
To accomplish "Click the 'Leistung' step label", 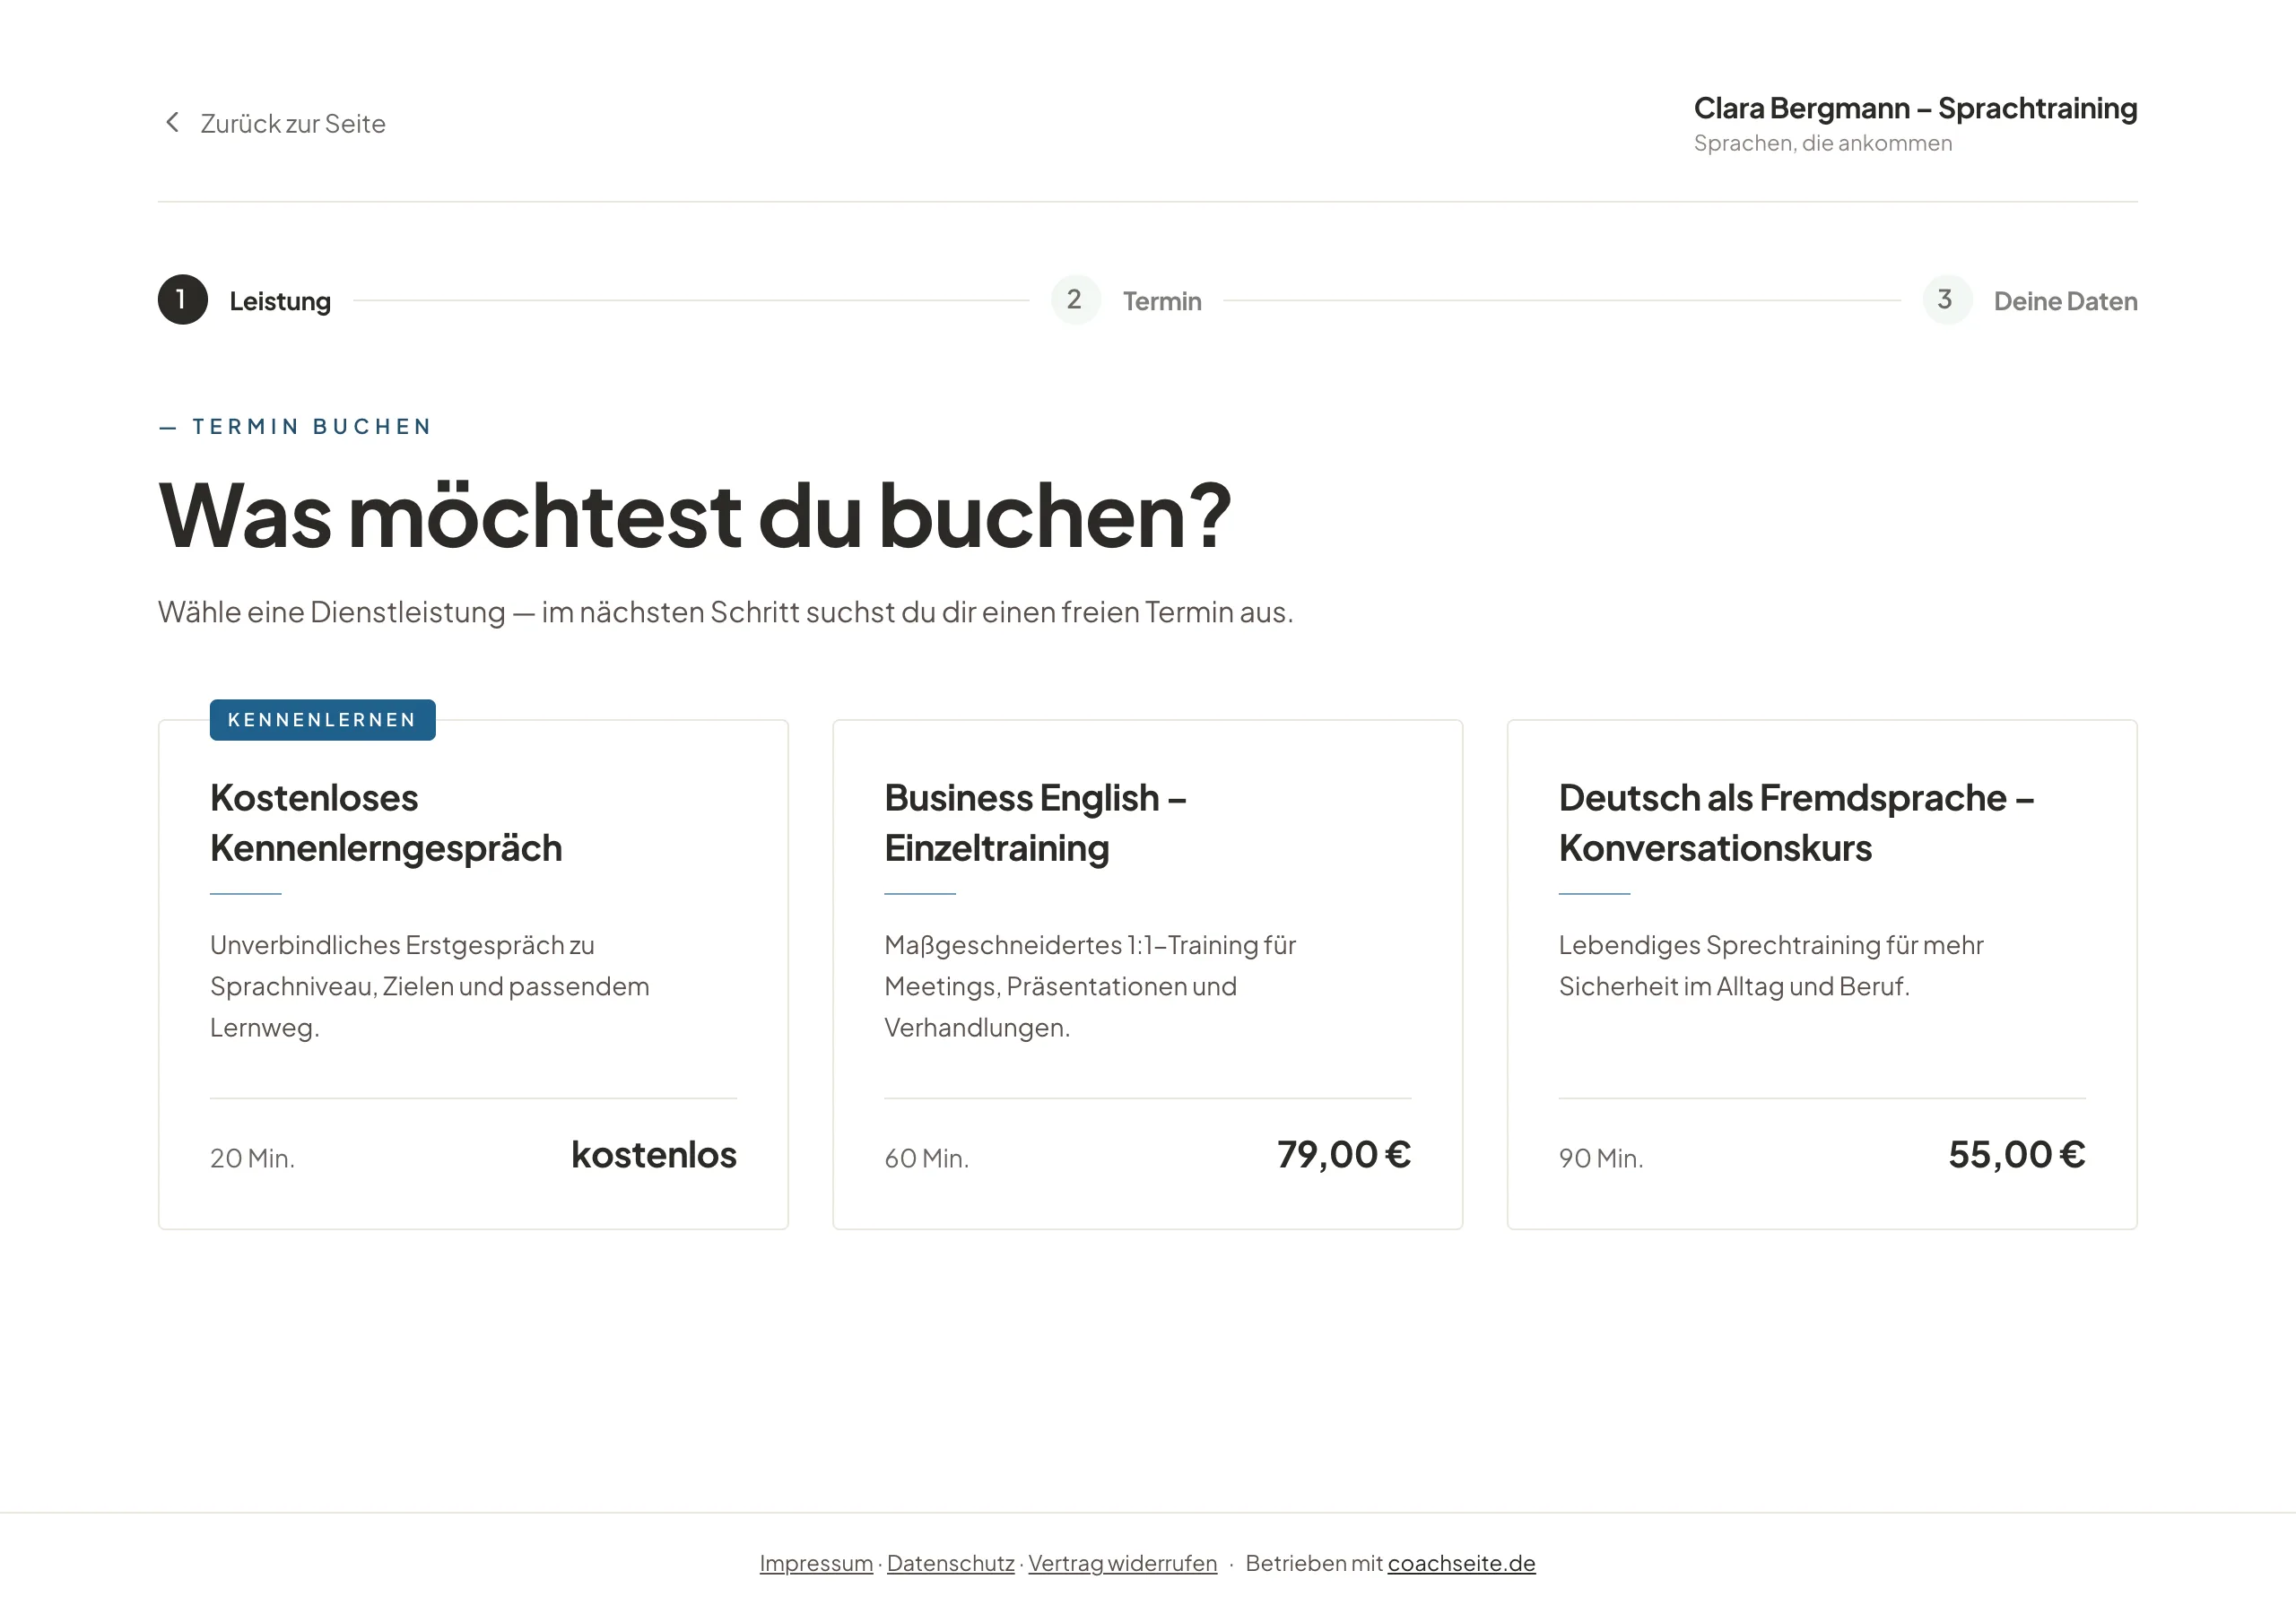I will pyautogui.click(x=280, y=301).
